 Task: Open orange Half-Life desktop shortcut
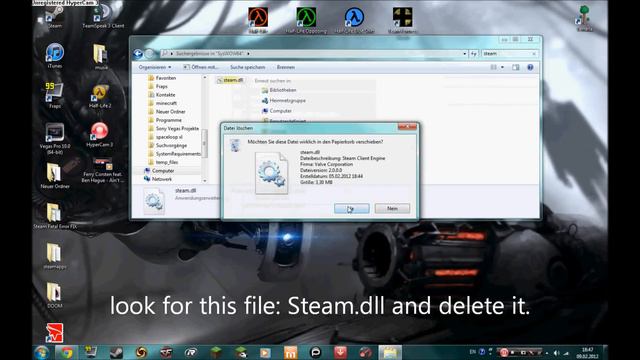click(258, 20)
